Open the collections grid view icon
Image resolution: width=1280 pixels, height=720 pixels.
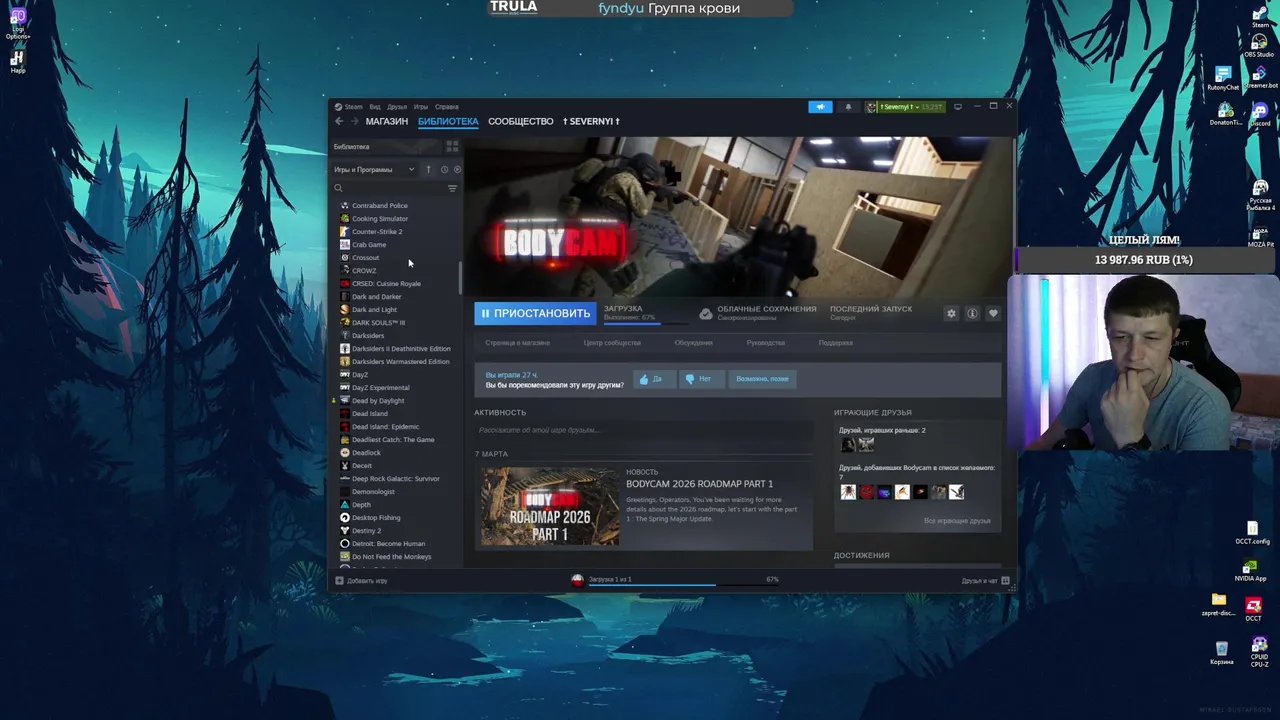pos(452,146)
